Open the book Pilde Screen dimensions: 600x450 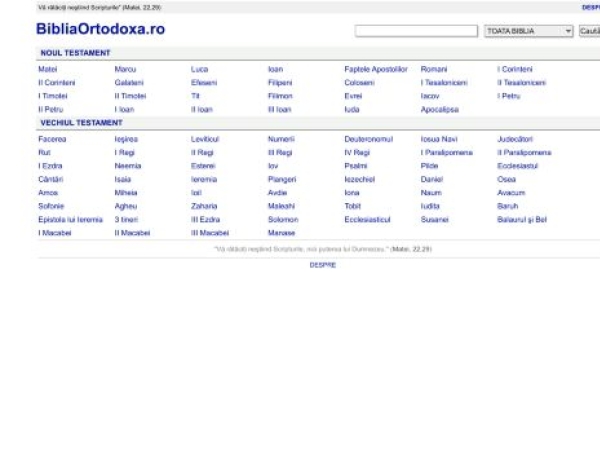coord(429,166)
